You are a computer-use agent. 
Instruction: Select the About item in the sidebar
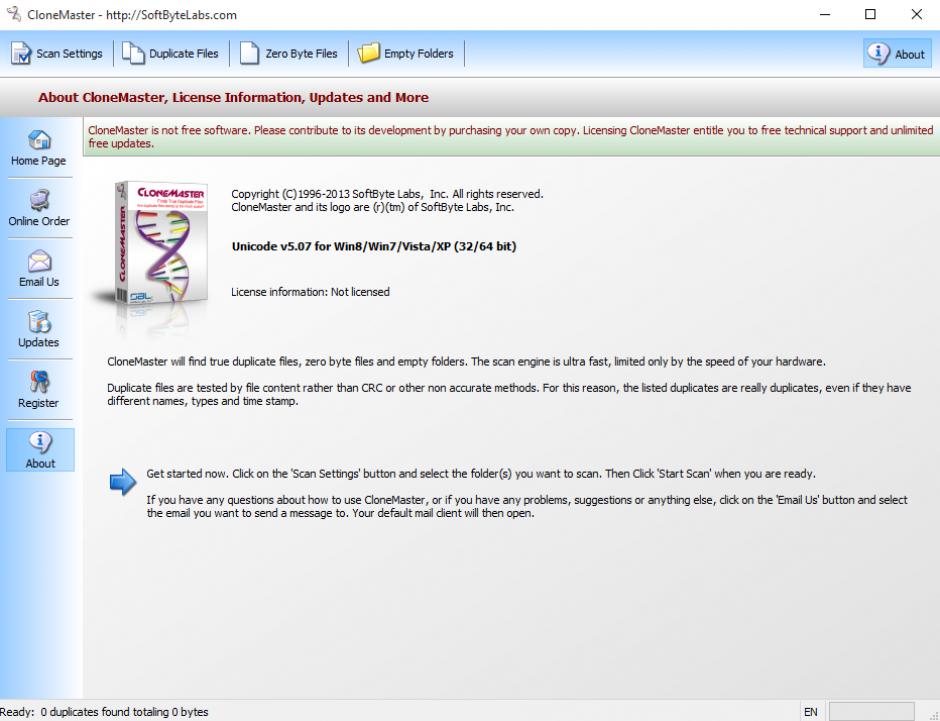39,452
